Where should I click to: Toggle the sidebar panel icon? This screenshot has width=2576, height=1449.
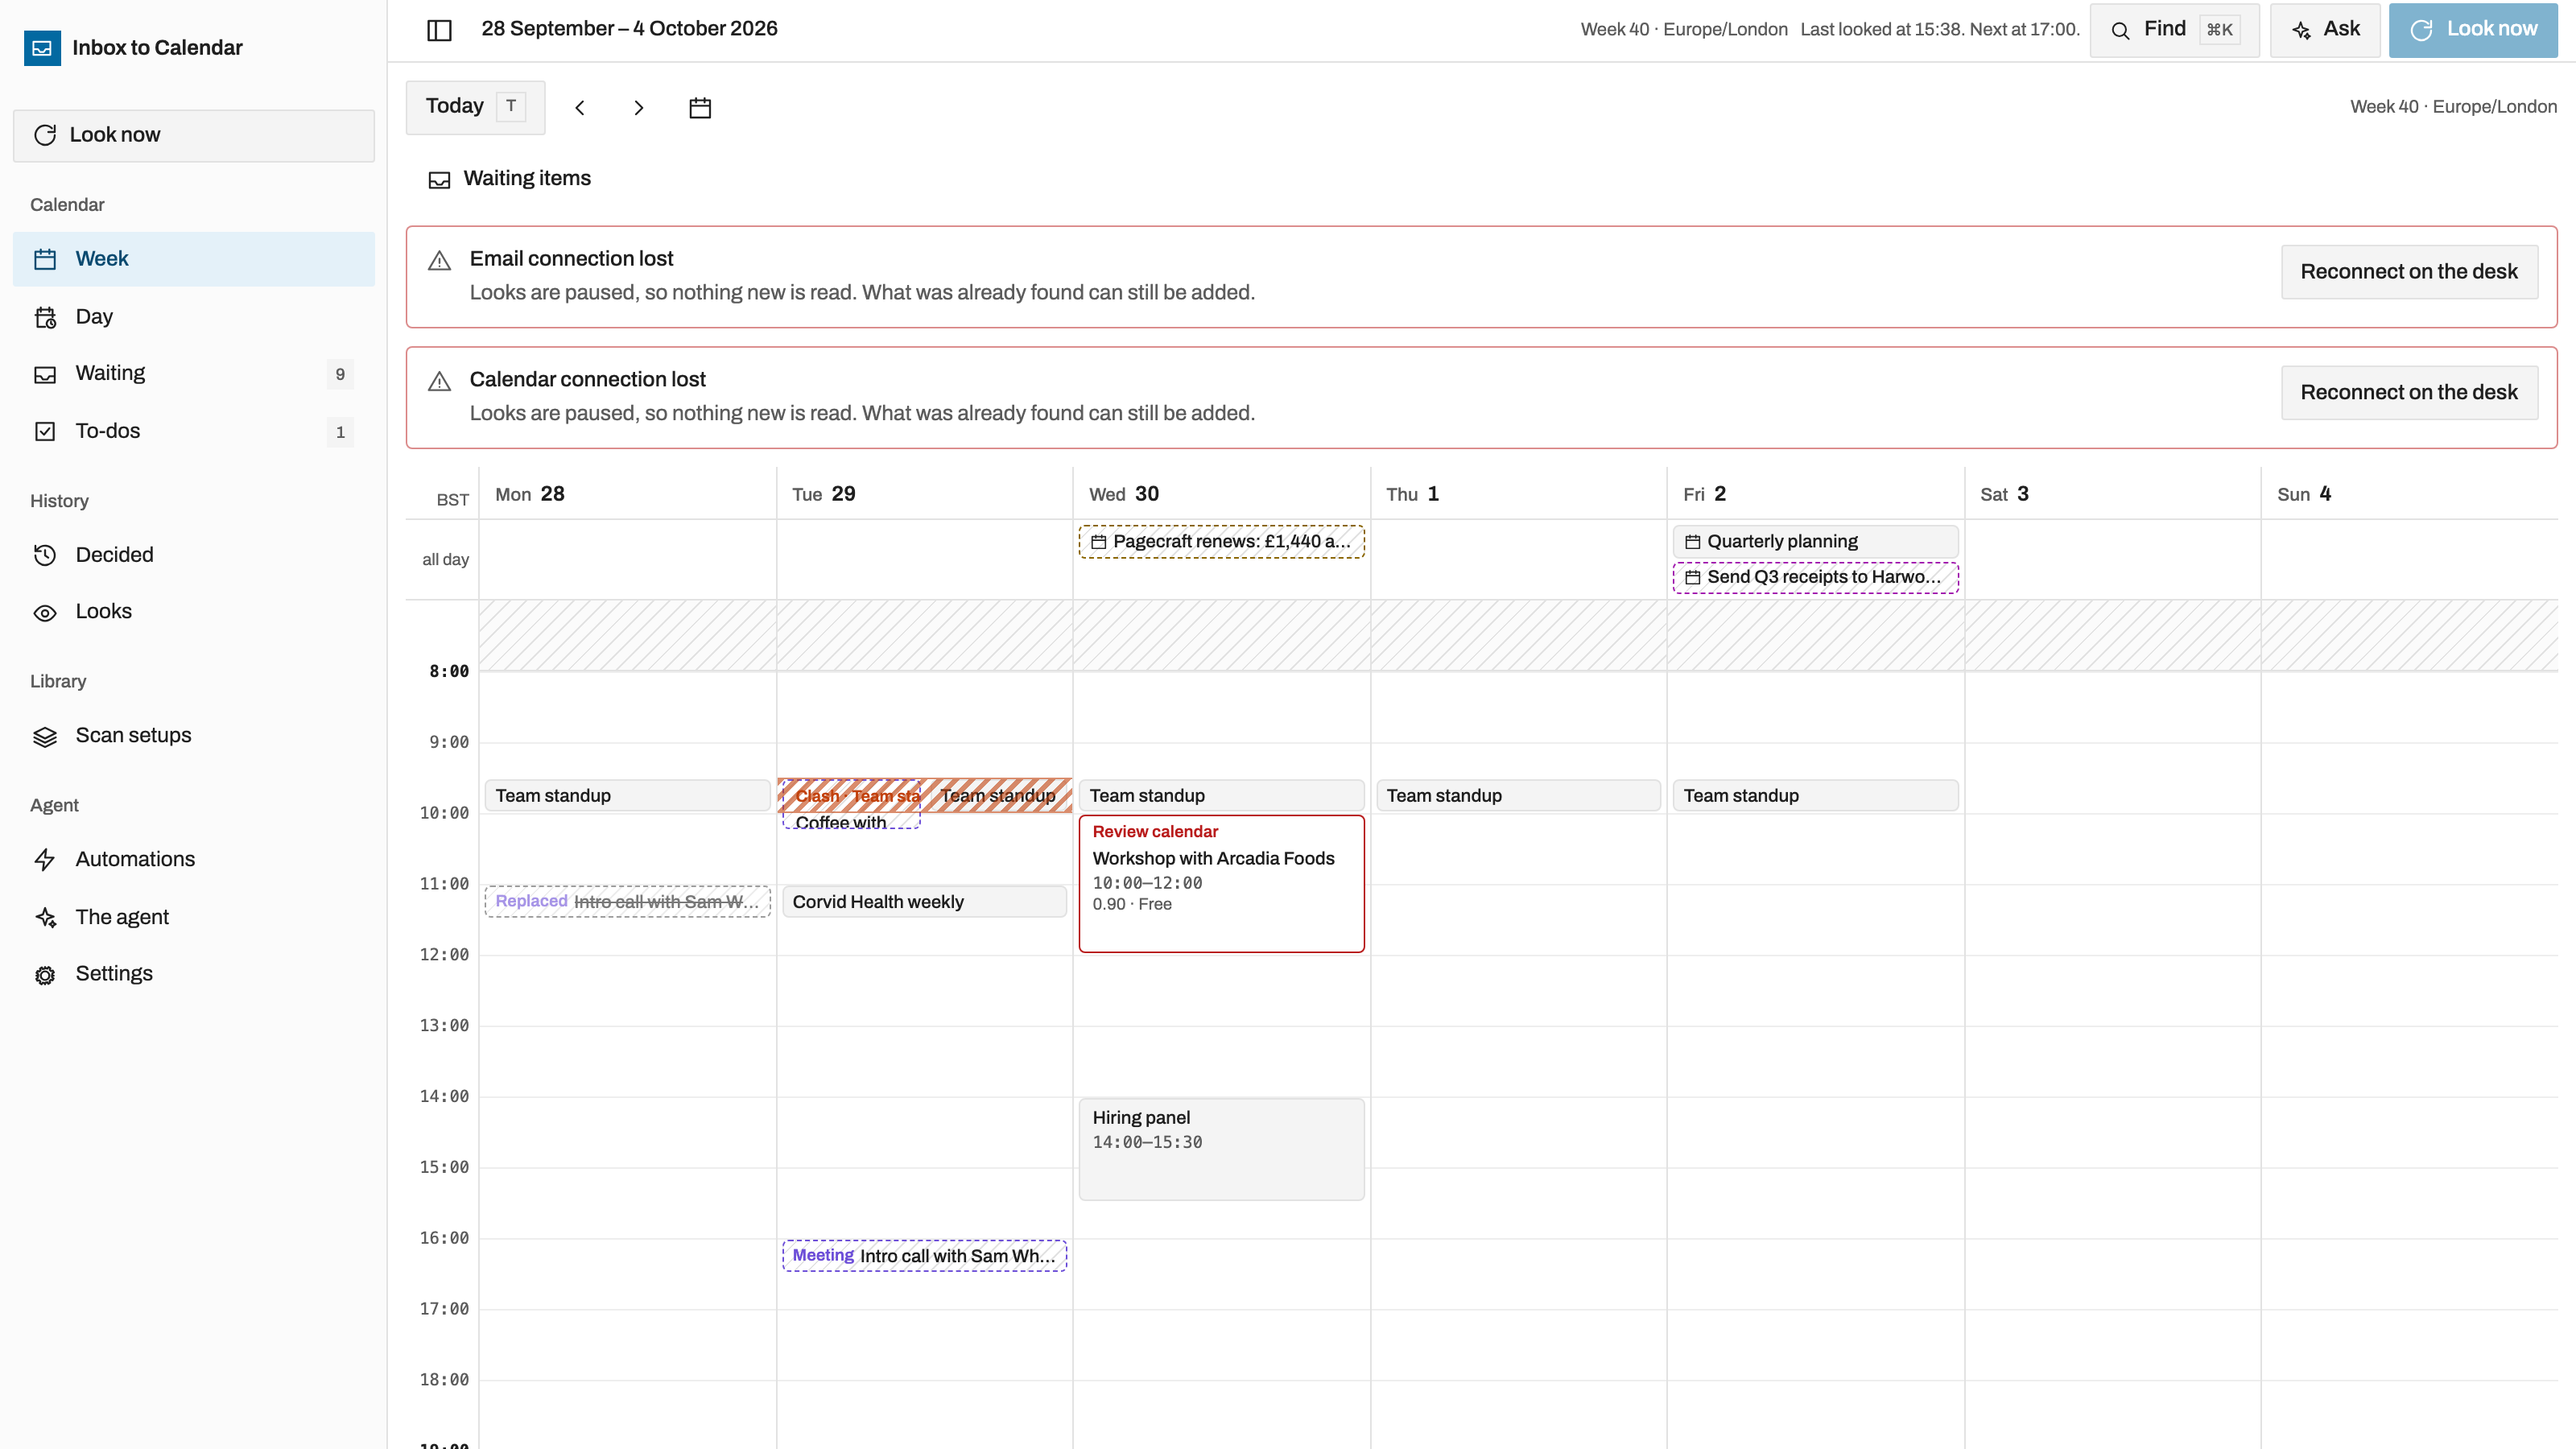pyautogui.click(x=439, y=30)
